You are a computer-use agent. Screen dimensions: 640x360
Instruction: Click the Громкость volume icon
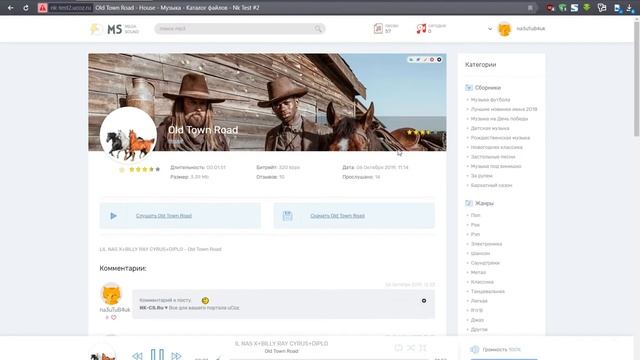[475, 349]
